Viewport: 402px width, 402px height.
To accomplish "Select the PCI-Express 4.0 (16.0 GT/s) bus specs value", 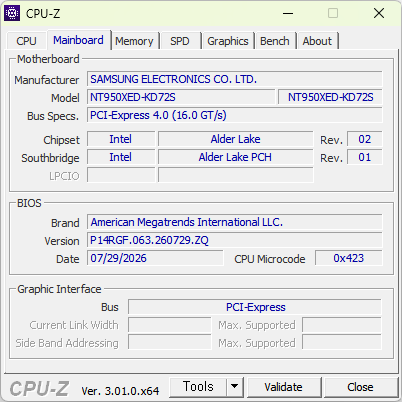I will click(x=235, y=115).
